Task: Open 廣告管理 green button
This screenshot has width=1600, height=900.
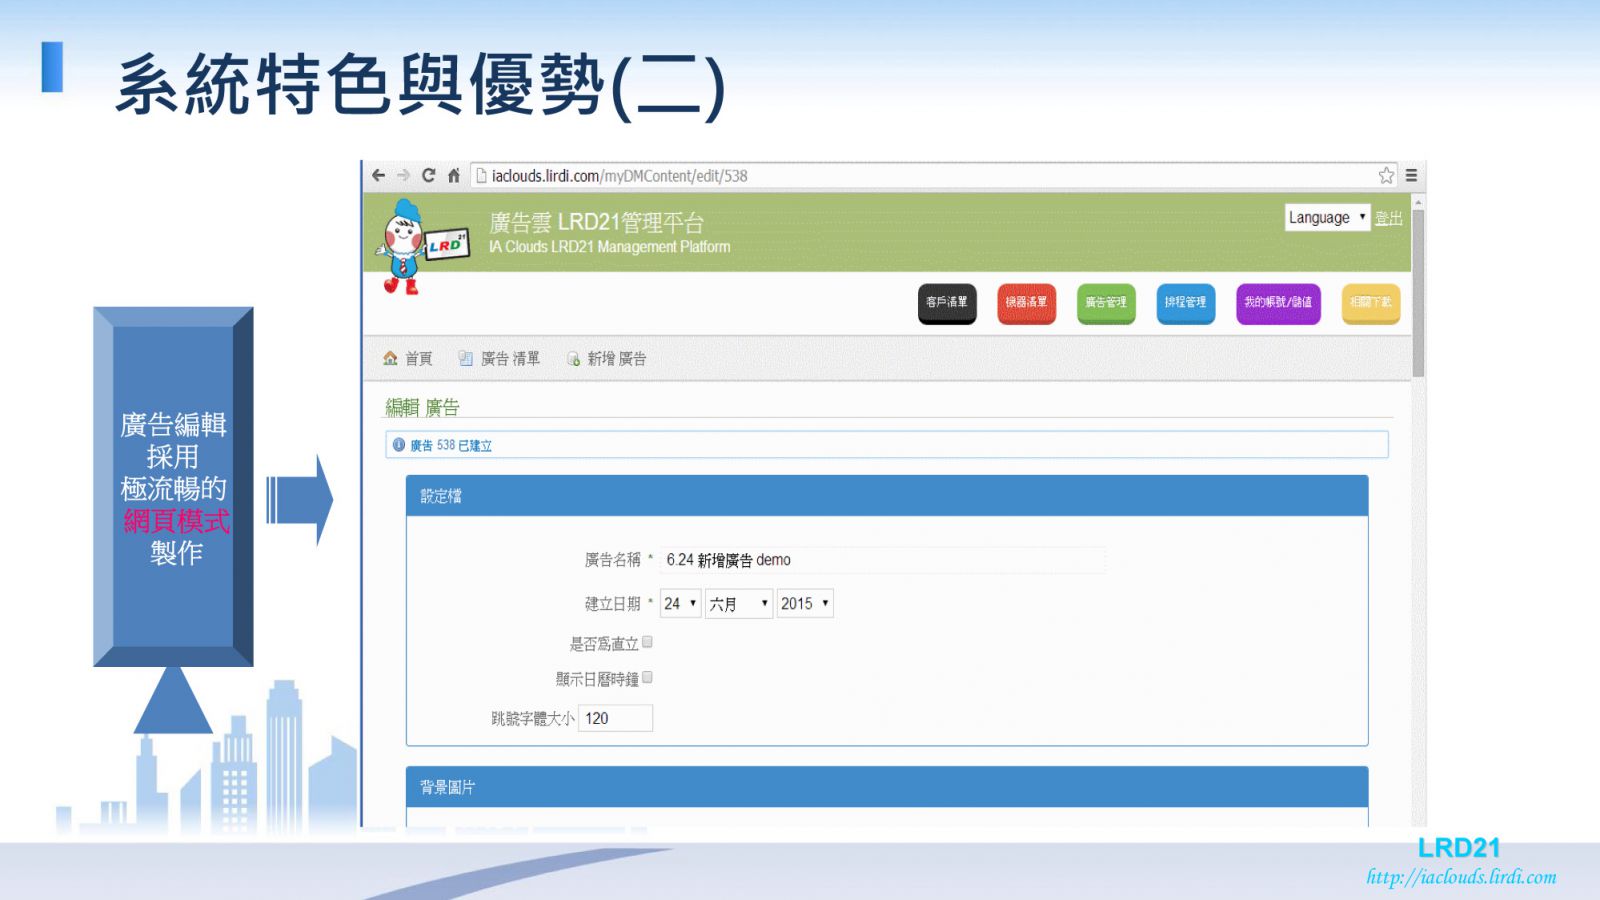Action: pyautogui.click(x=1106, y=303)
